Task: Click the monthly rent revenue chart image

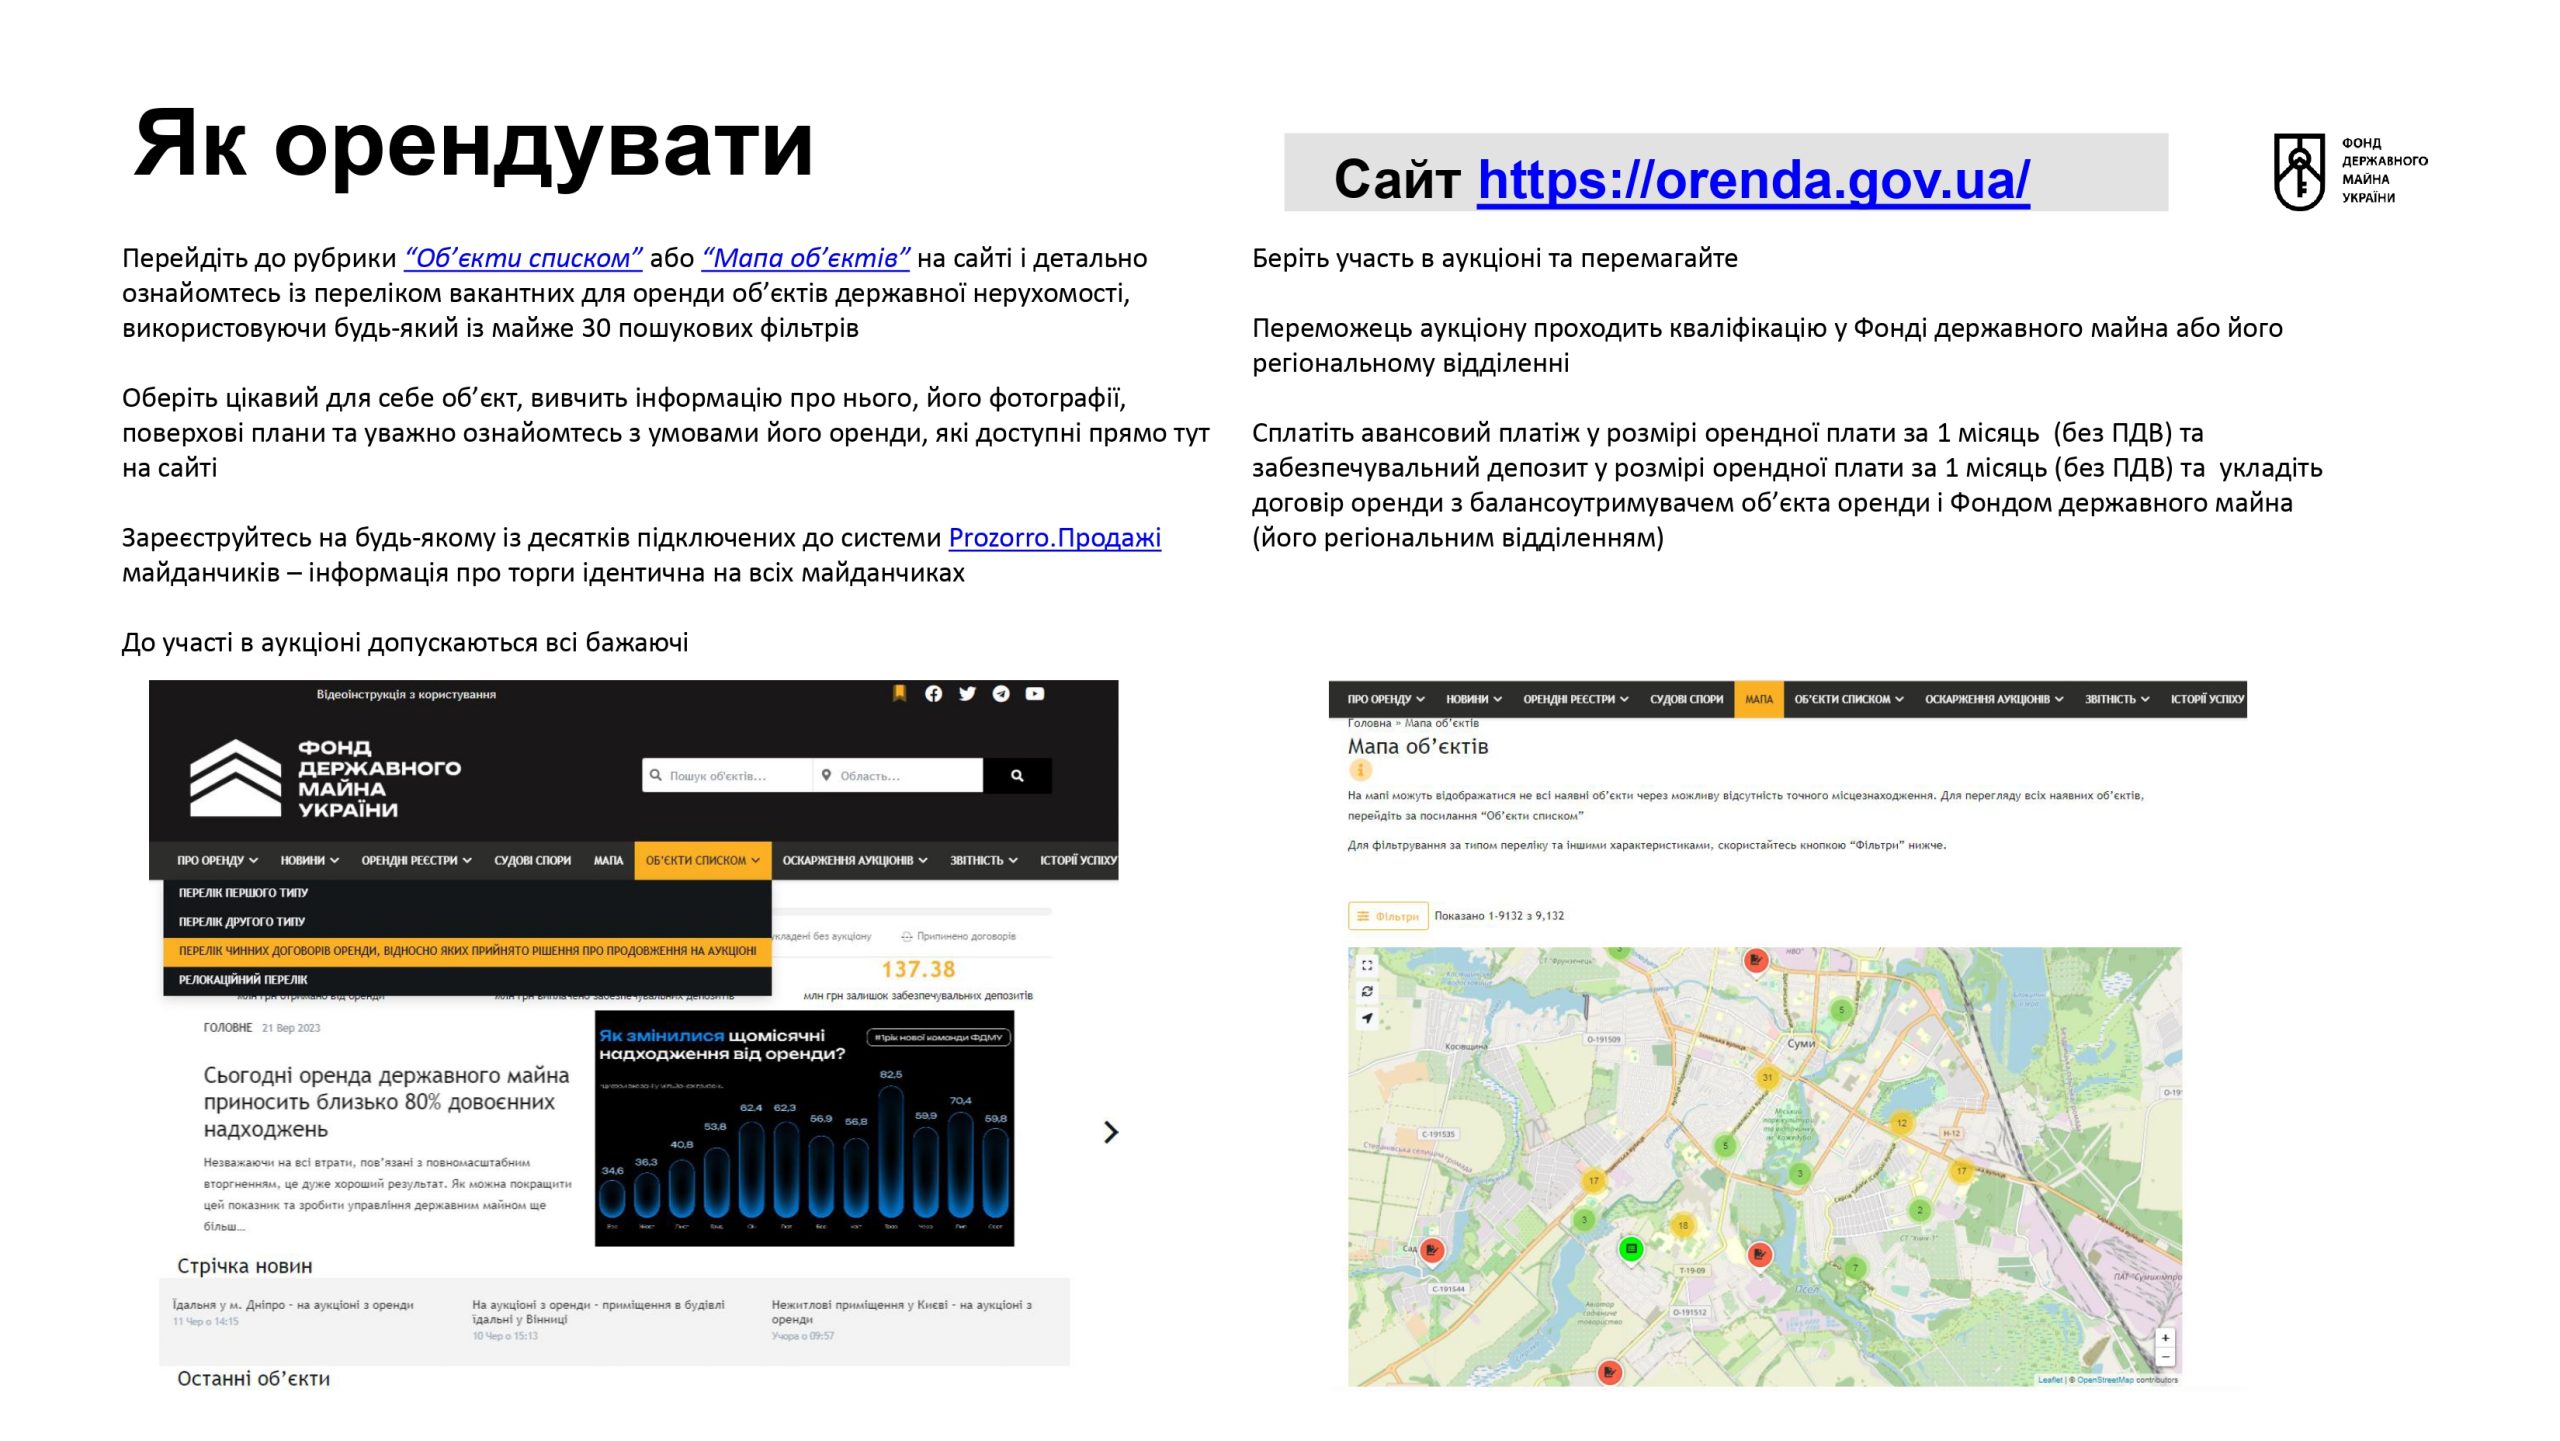Action: (804, 1128)
